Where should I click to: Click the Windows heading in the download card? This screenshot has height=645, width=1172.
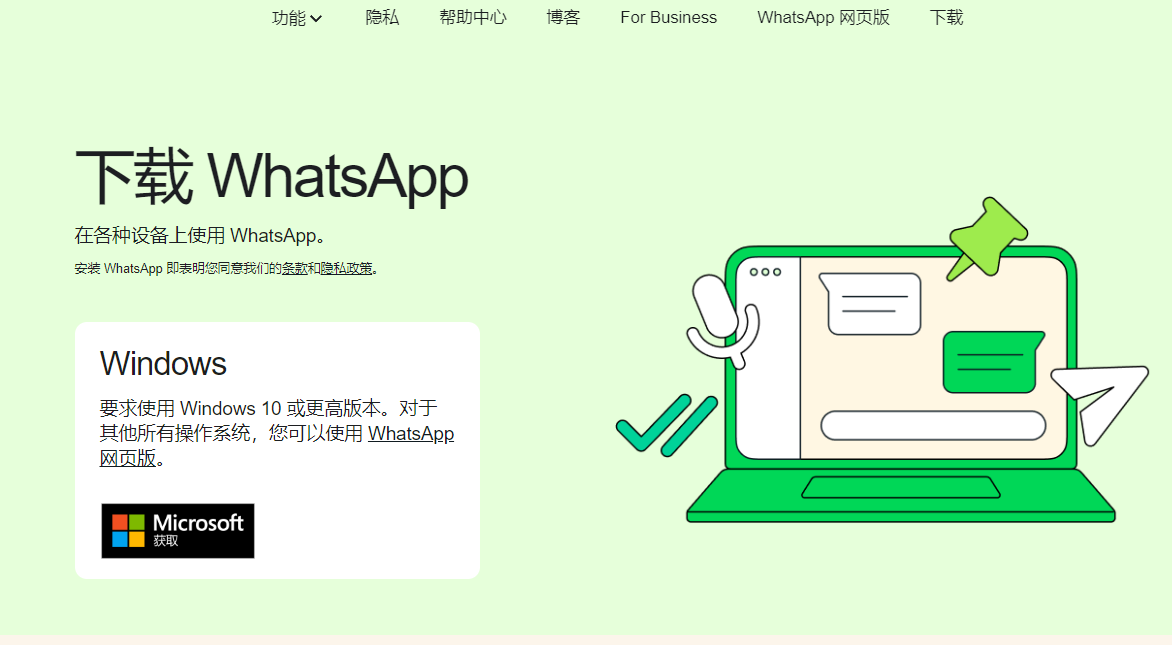(163, 364)
